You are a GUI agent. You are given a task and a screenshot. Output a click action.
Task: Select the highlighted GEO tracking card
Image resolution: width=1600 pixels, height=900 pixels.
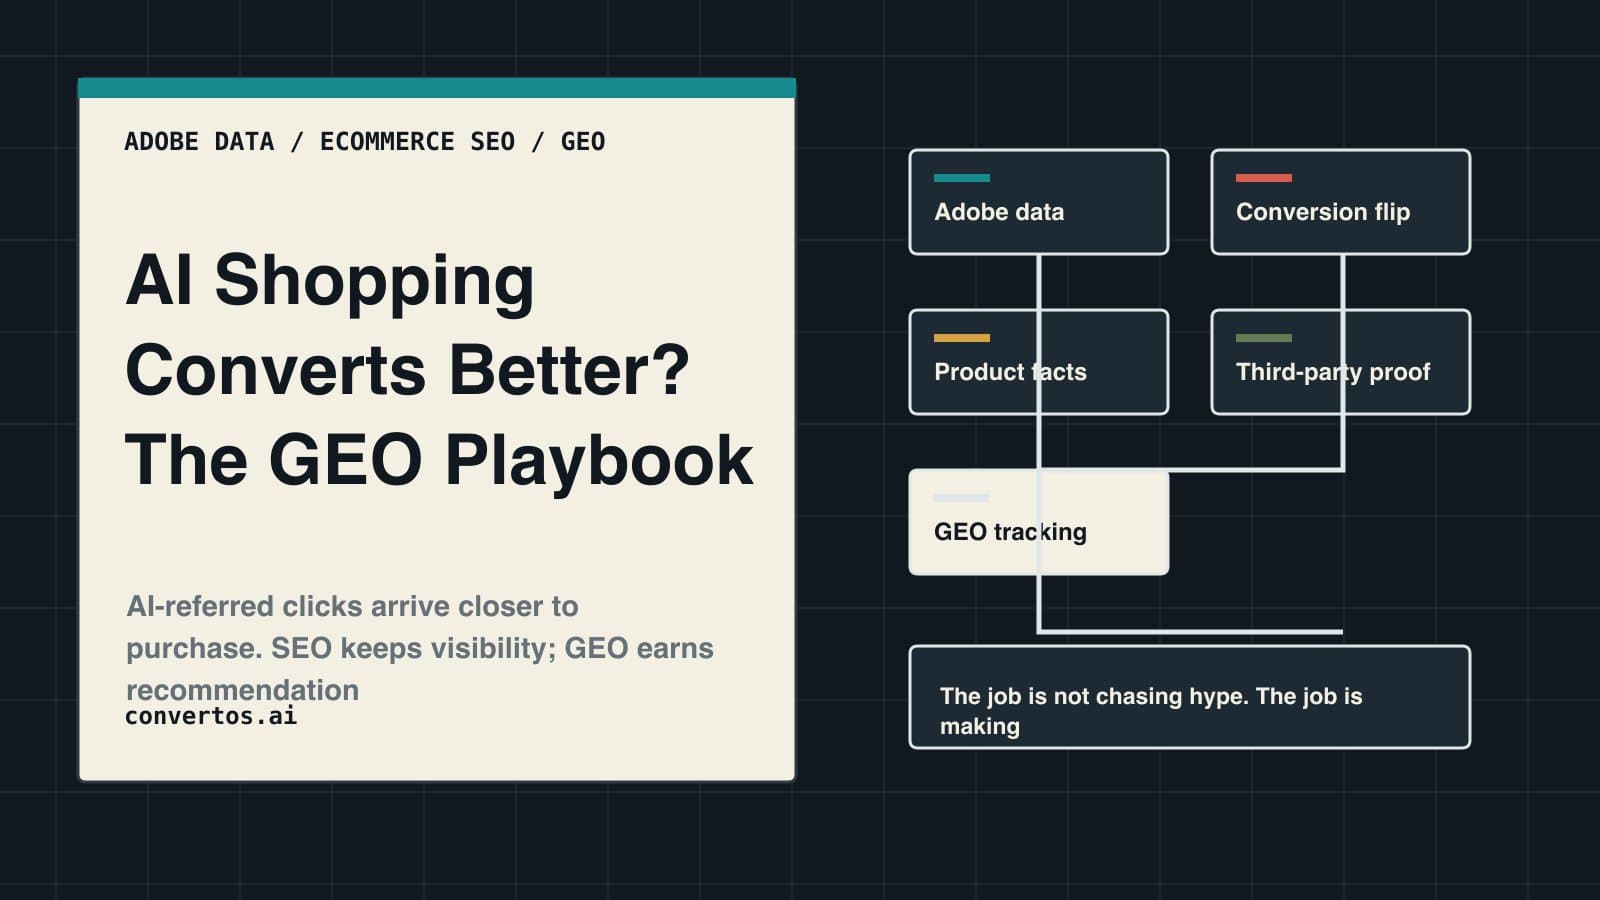(x=1039, y=522)
